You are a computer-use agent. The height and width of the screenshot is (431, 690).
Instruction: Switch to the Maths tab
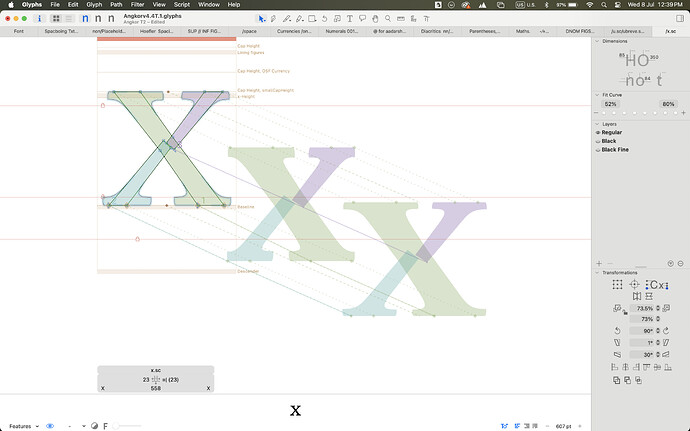click(x=523, y=31)
